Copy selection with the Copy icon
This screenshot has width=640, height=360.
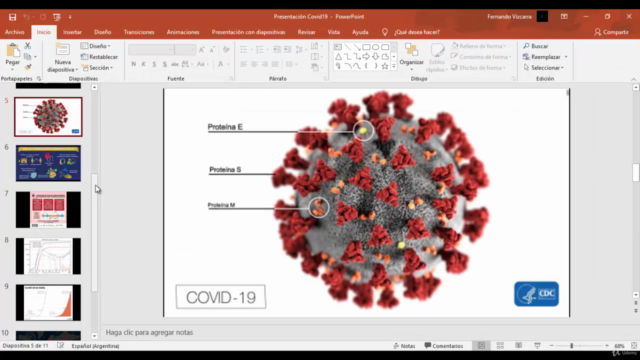[27, 56]
